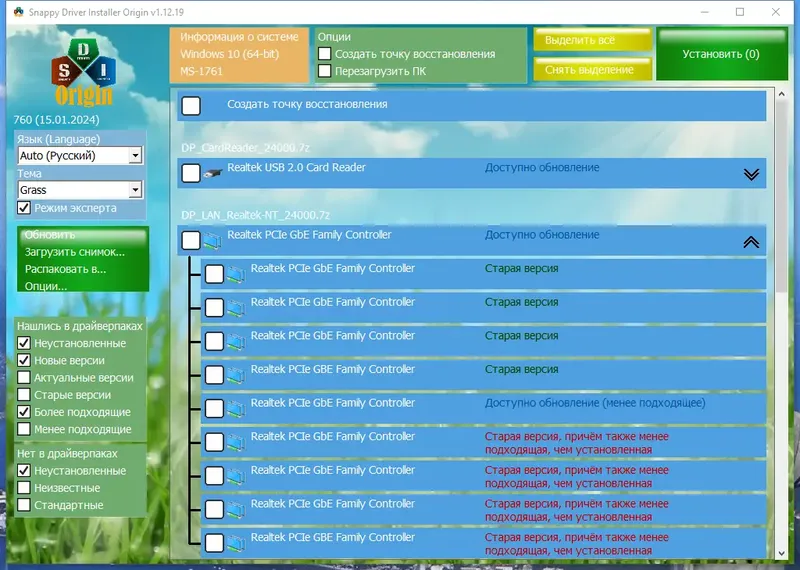The image size is (800, 570).
Task: Click 'Доступно обновление' on the card reader row
Action: pos(542,167)
